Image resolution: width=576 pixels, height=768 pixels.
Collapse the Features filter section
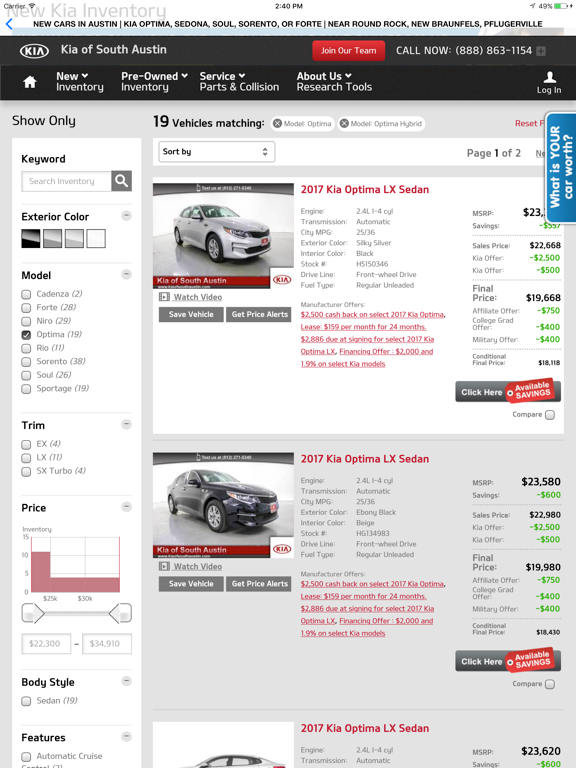(x=126, y=736)
